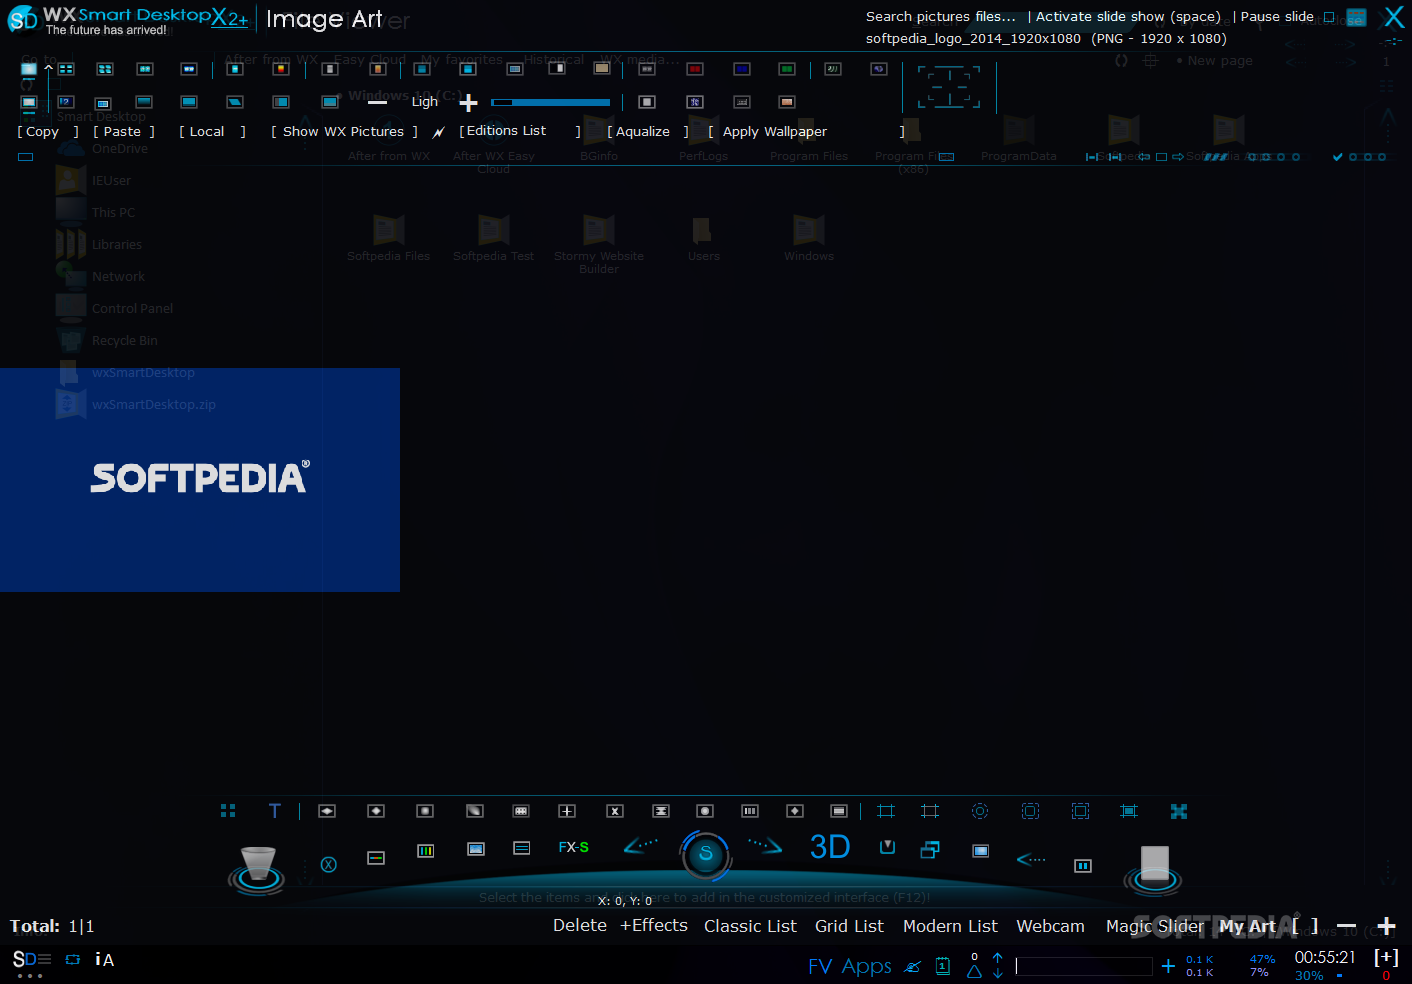Click the four-squares grid icon
Viewport: 1412px width, 984px height.
pos(228,811)
